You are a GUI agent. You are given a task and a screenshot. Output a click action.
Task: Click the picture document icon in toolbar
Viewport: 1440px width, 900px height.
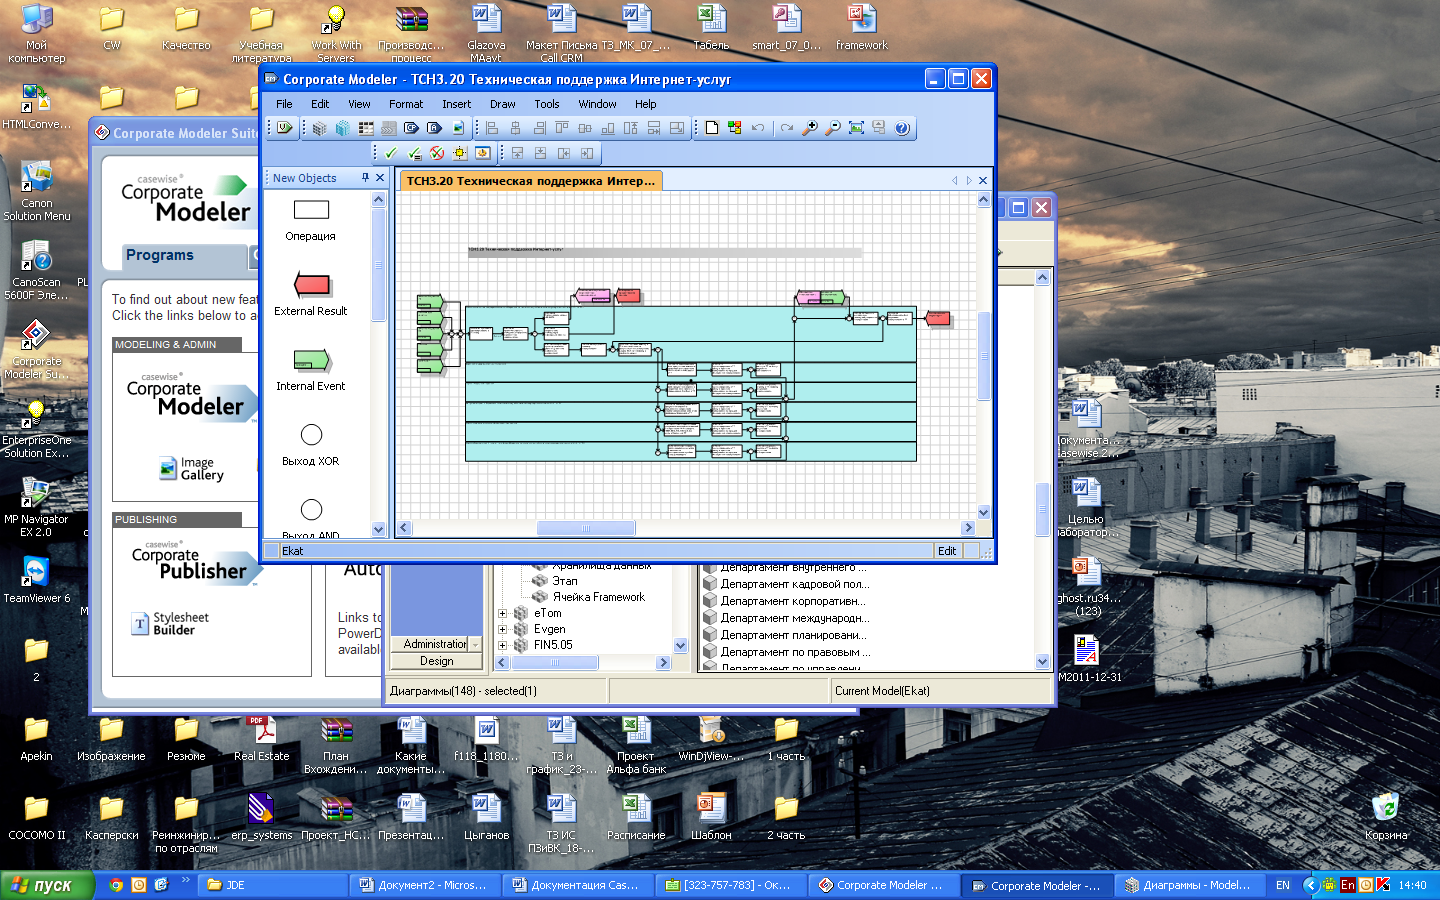(458, 128)
